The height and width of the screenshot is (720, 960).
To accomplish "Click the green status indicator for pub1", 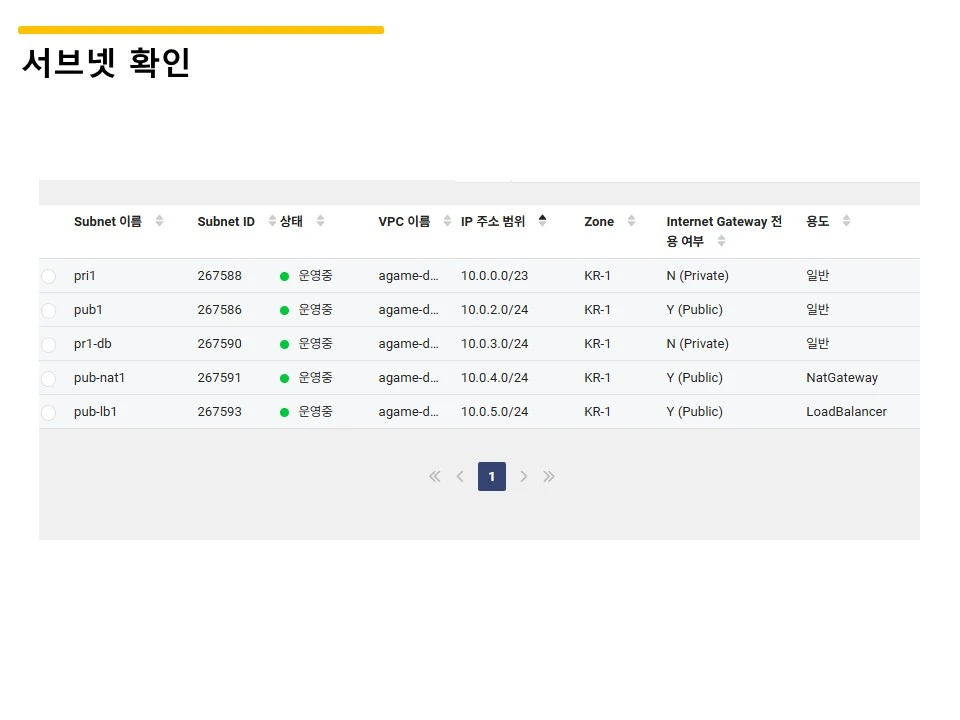I will point(285,309).
